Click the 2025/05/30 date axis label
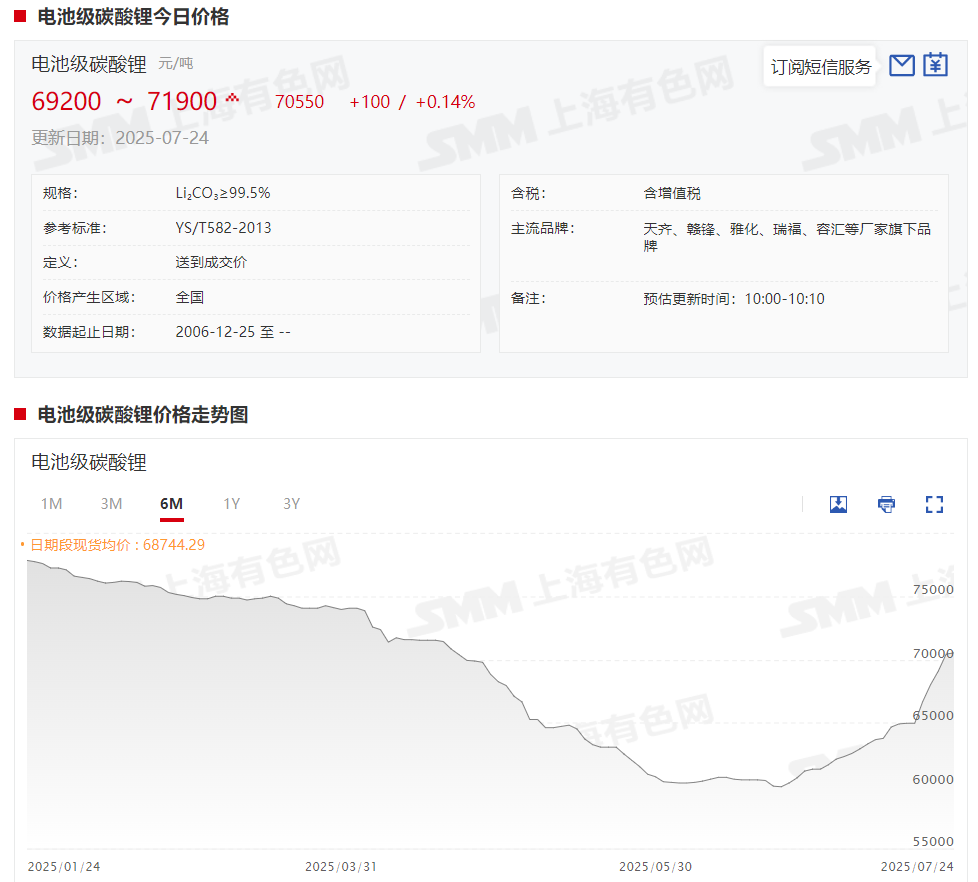Screen dimensions: 978x882 click(655, 866)
